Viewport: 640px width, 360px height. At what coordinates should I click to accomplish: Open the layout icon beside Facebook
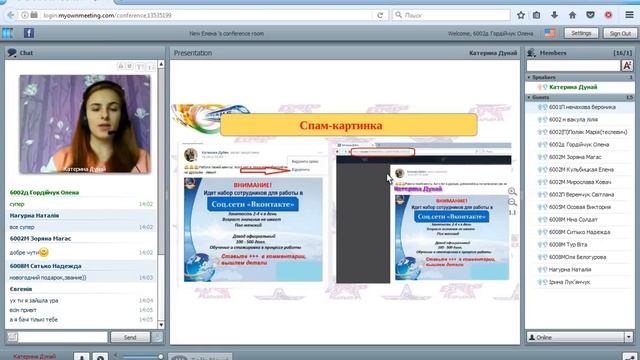pyautogui.click(x=7, y=33)
